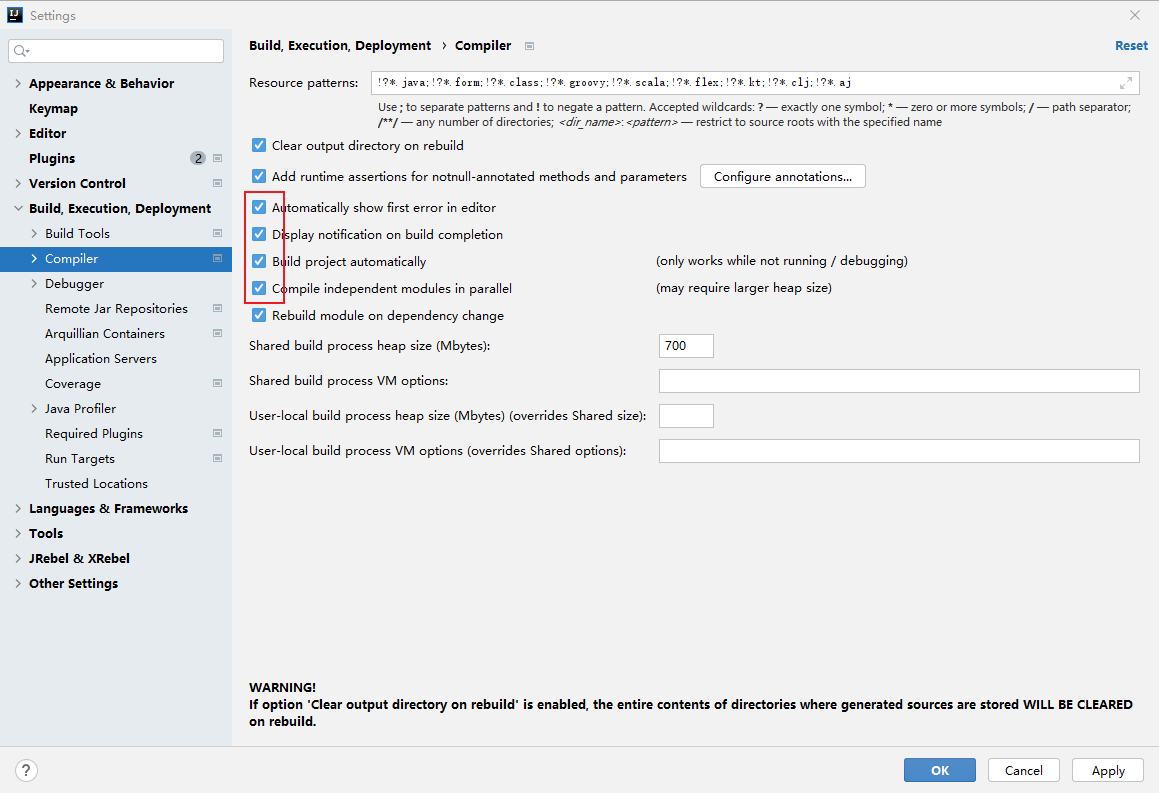Click the Shared build process heap size field
1159x793 pixels.
686,346
